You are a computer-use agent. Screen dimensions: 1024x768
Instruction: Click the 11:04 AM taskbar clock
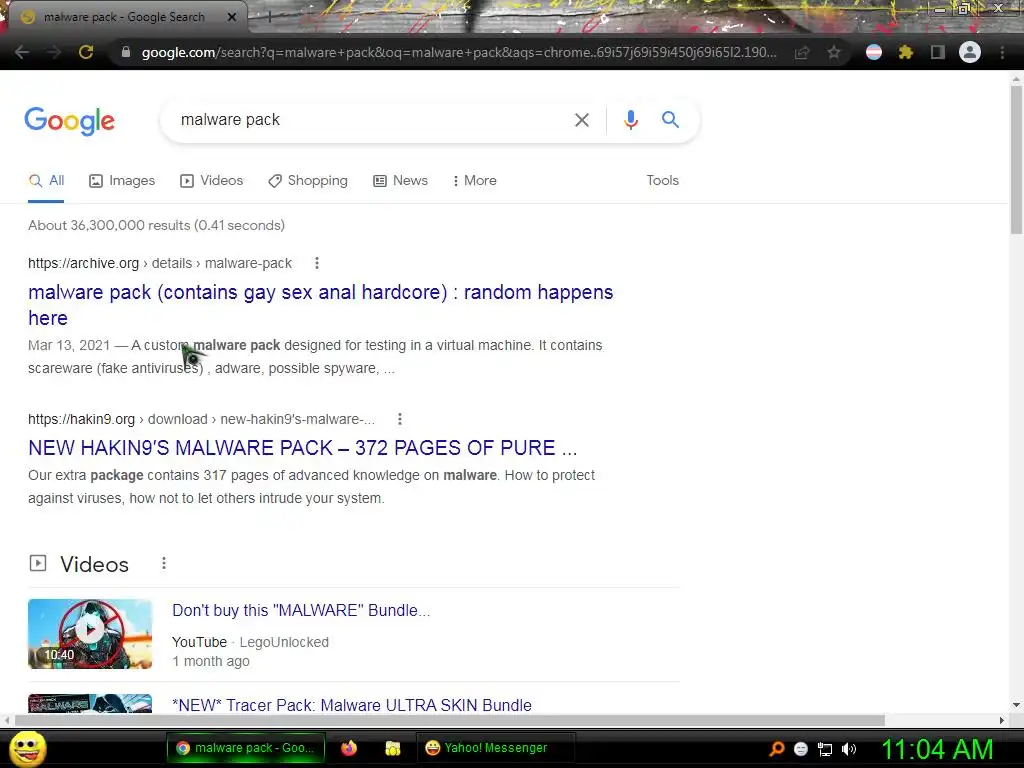938,749
